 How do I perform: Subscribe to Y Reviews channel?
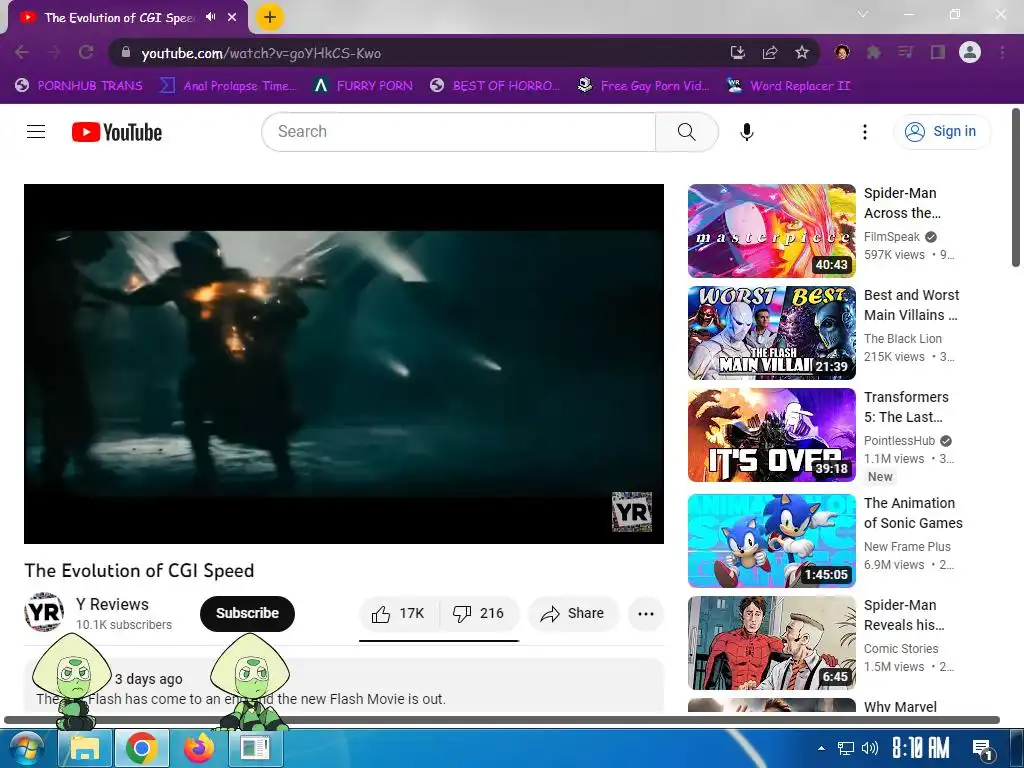coord(247,614)
